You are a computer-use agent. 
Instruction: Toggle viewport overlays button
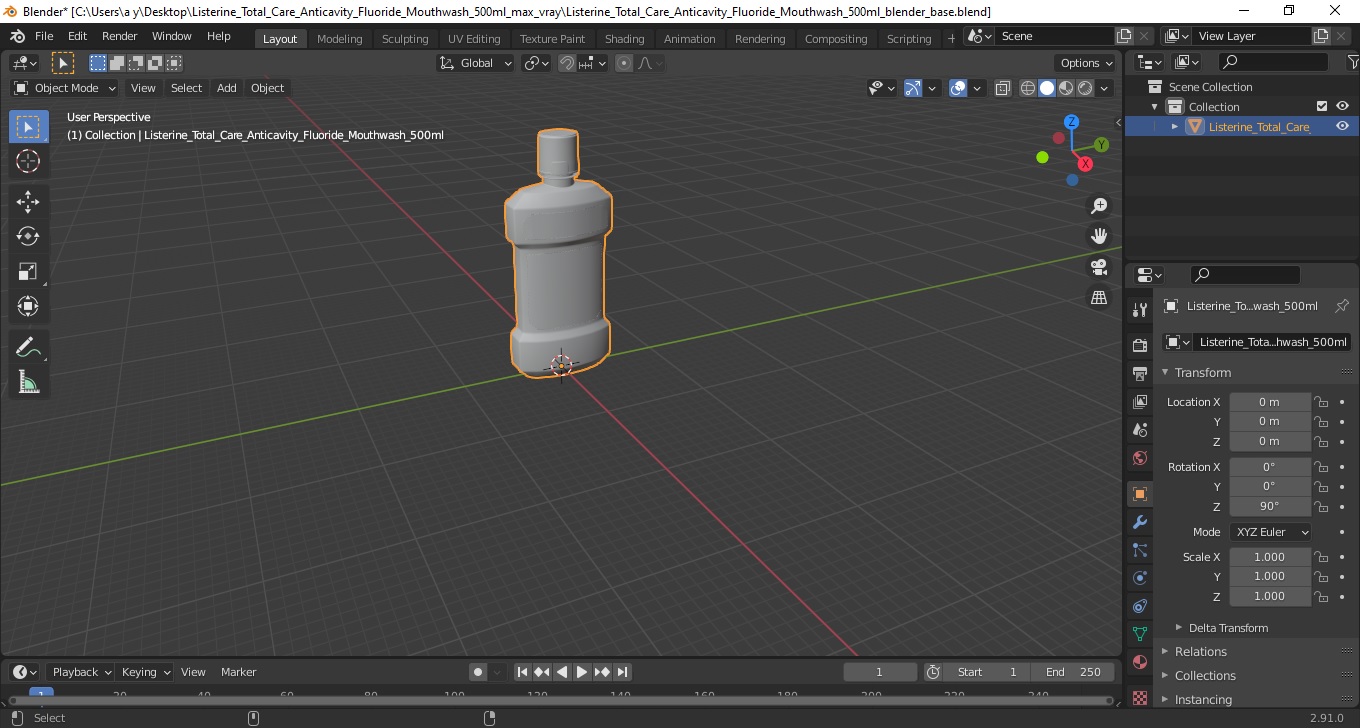[x=958, y=88]
